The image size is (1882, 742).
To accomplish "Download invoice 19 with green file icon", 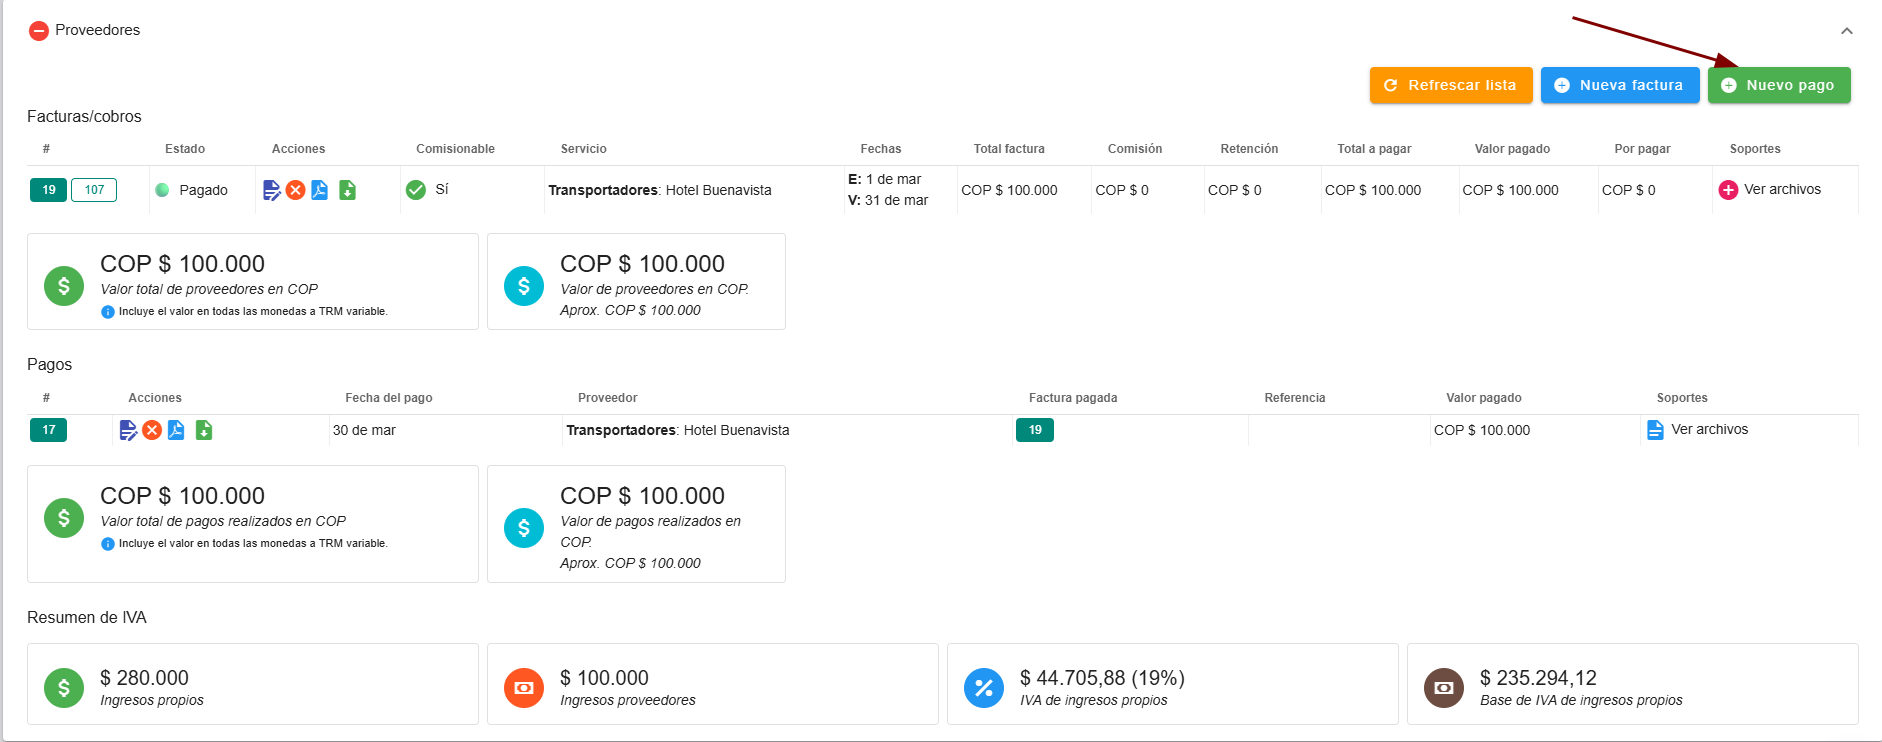I will [x=347, y=190].
